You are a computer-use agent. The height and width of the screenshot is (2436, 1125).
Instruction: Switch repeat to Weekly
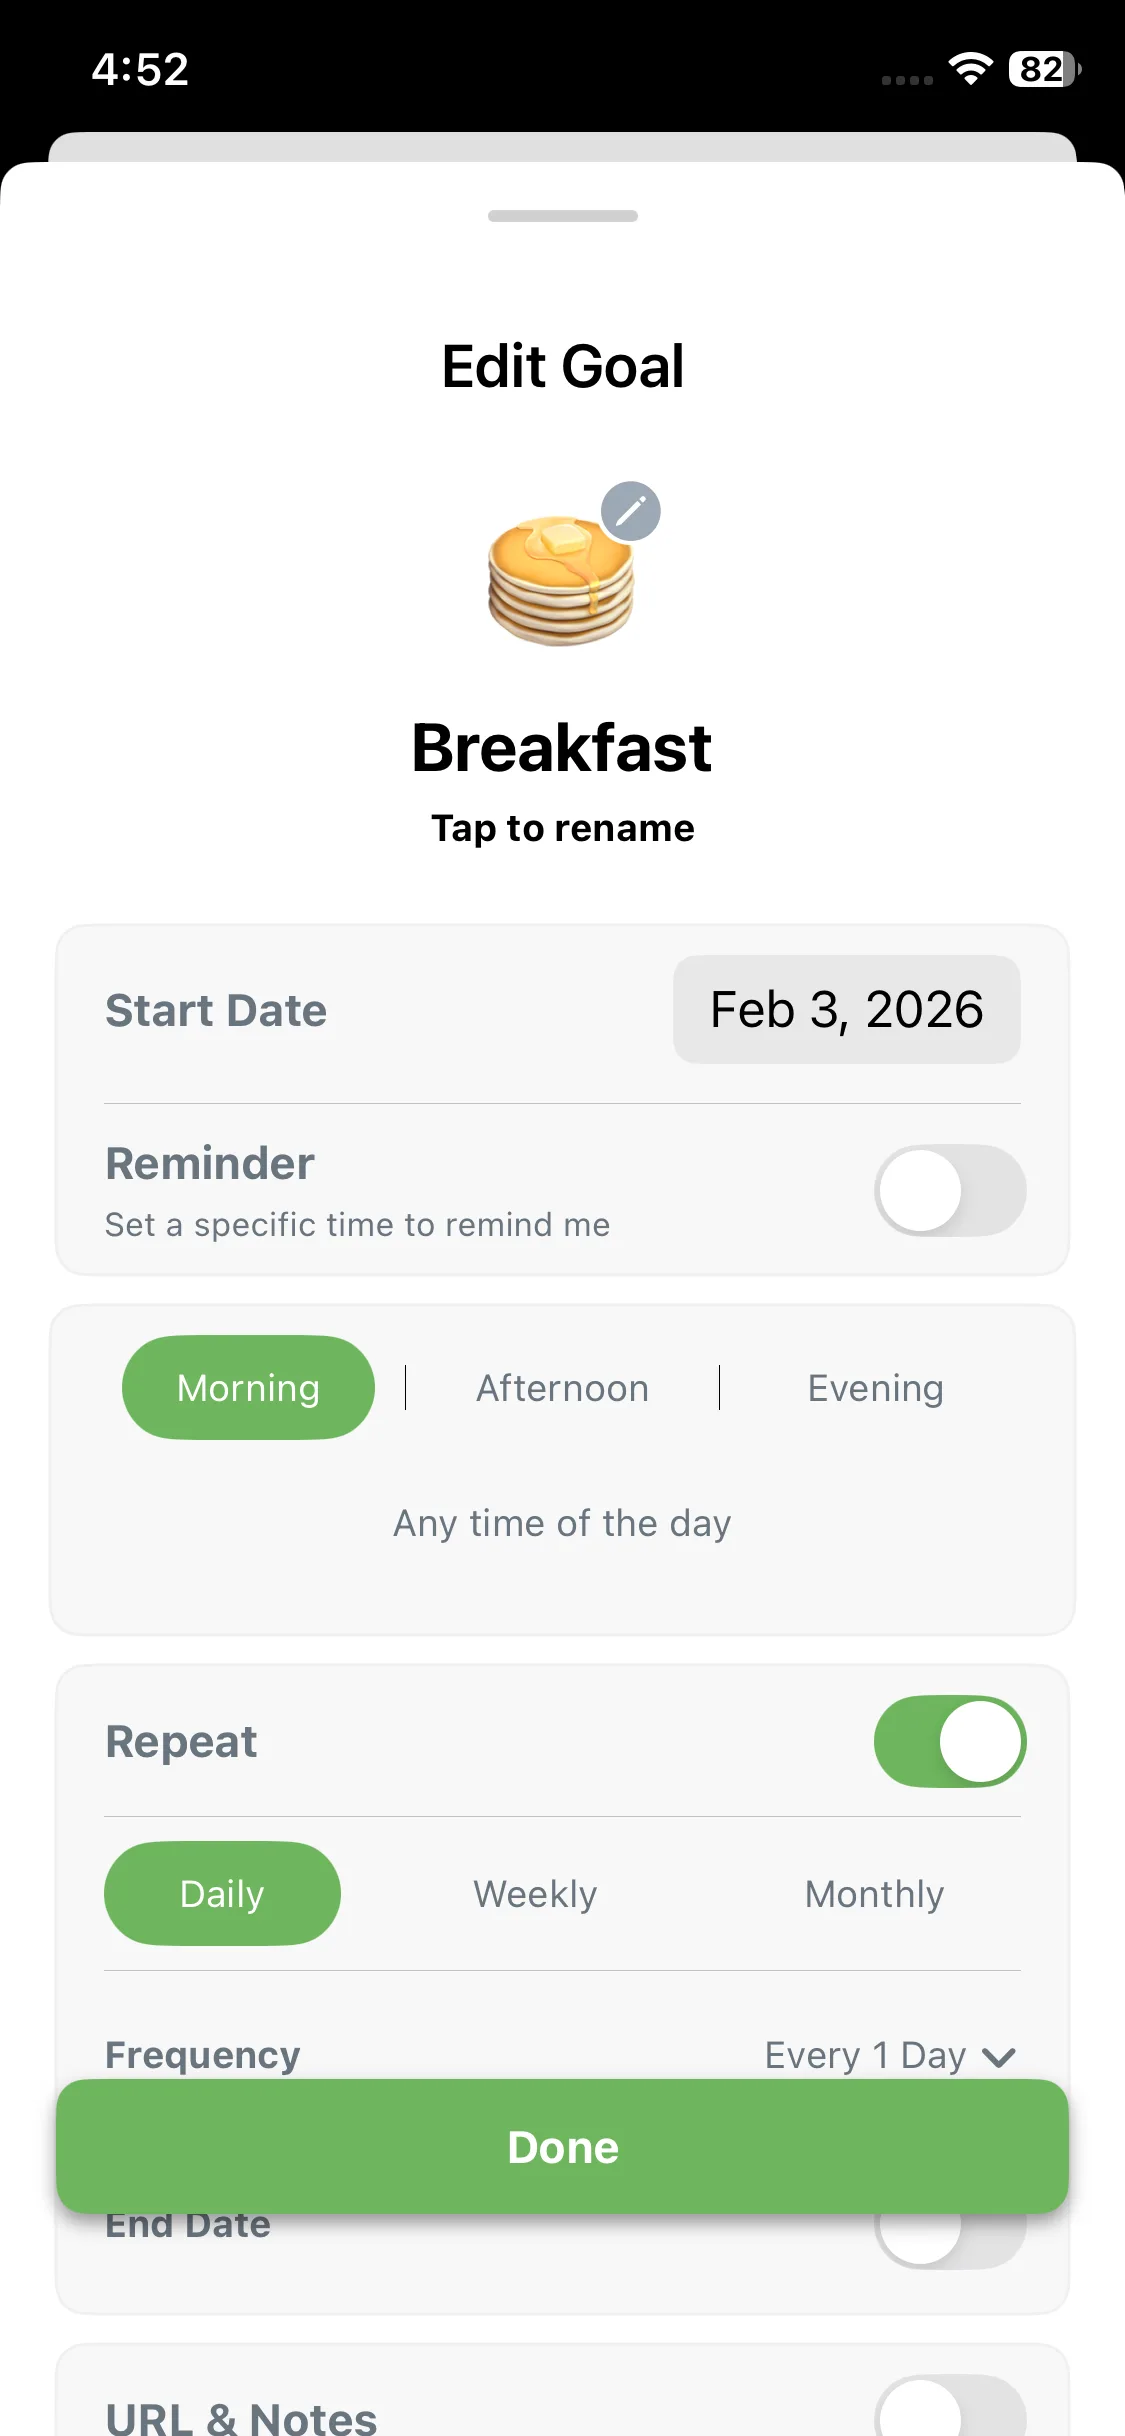(x=535, y=1894)
